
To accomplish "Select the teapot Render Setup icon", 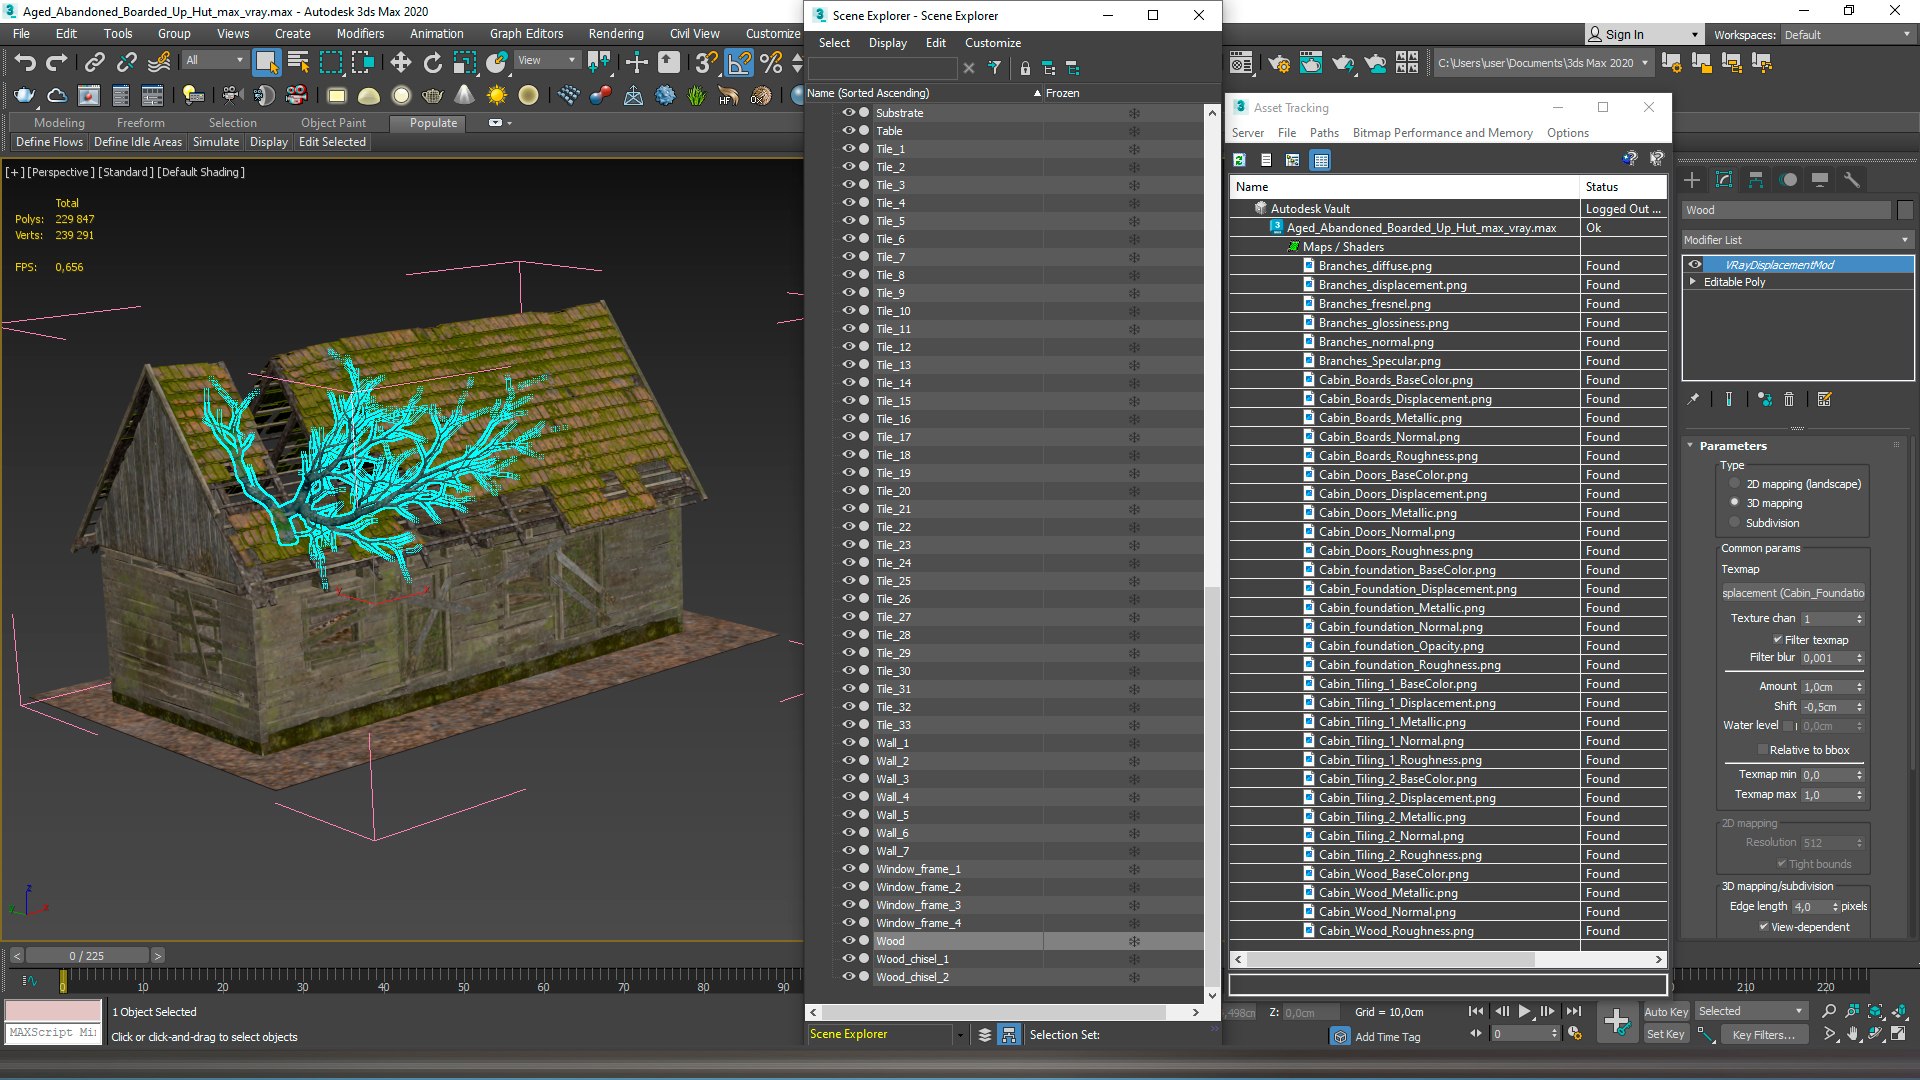I will (x=1279, y=64).
